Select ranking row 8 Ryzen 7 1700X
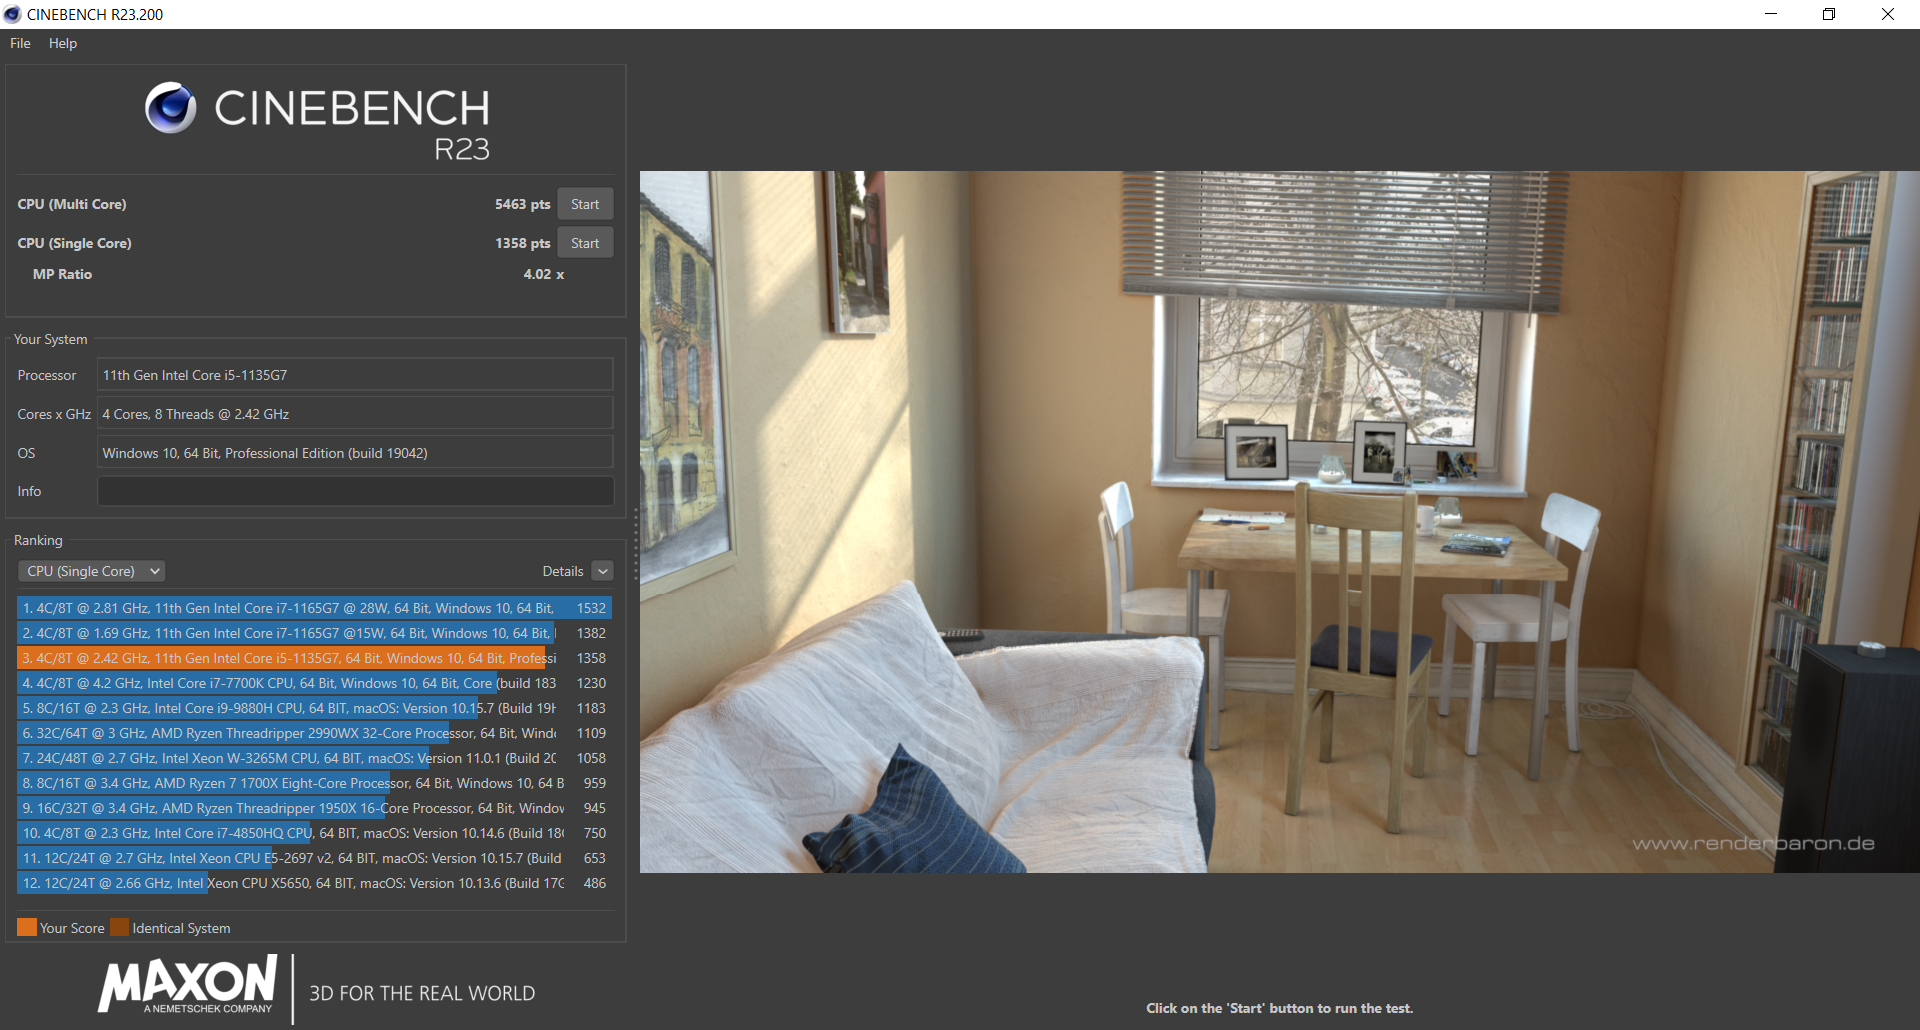Image resolution: width=1920 pixels, height=1030 pixels. pos(314,783)
